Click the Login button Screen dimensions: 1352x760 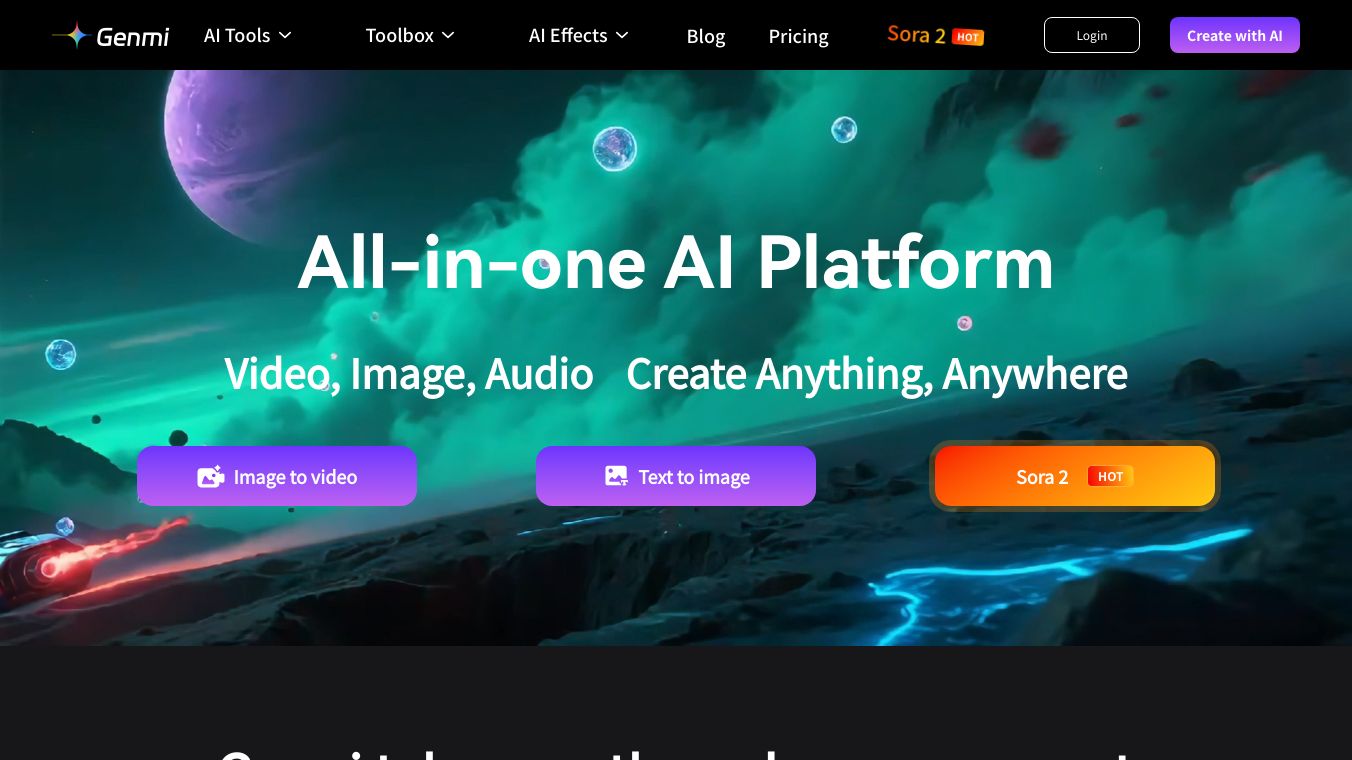(1092, 35)
